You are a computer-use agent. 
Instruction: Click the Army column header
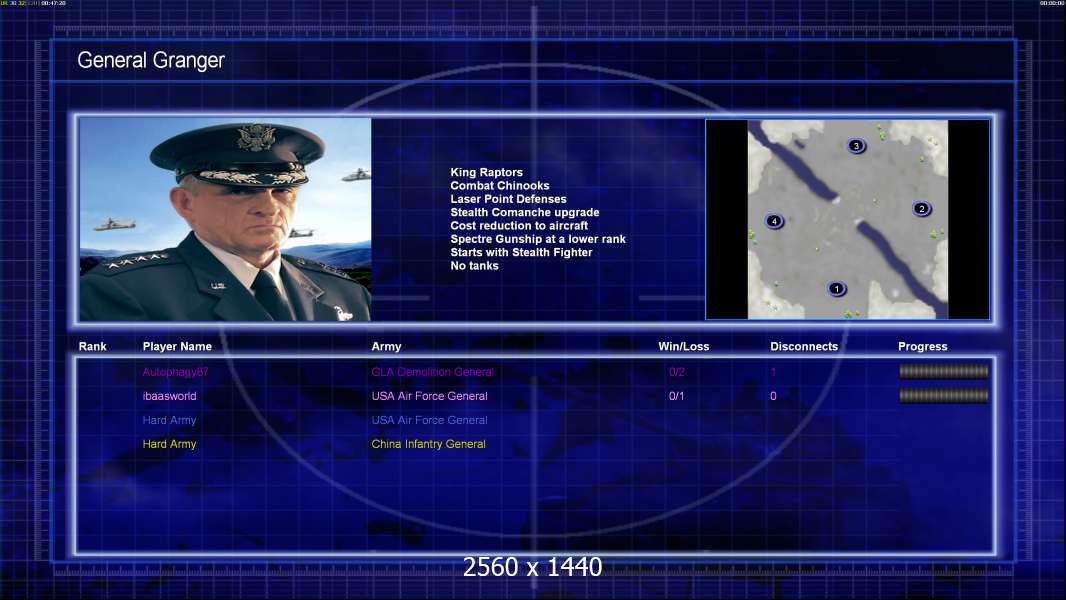click(386, 347)
